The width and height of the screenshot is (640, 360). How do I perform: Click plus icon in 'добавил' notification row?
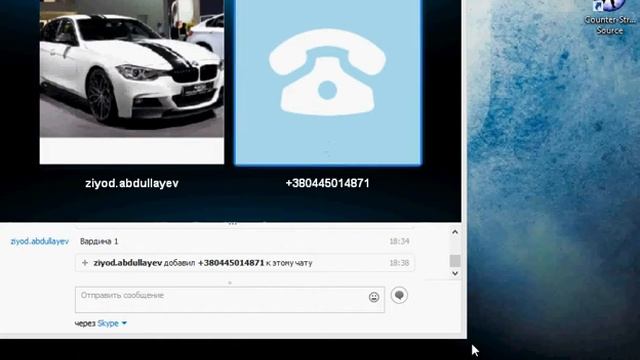coord(85,263)
